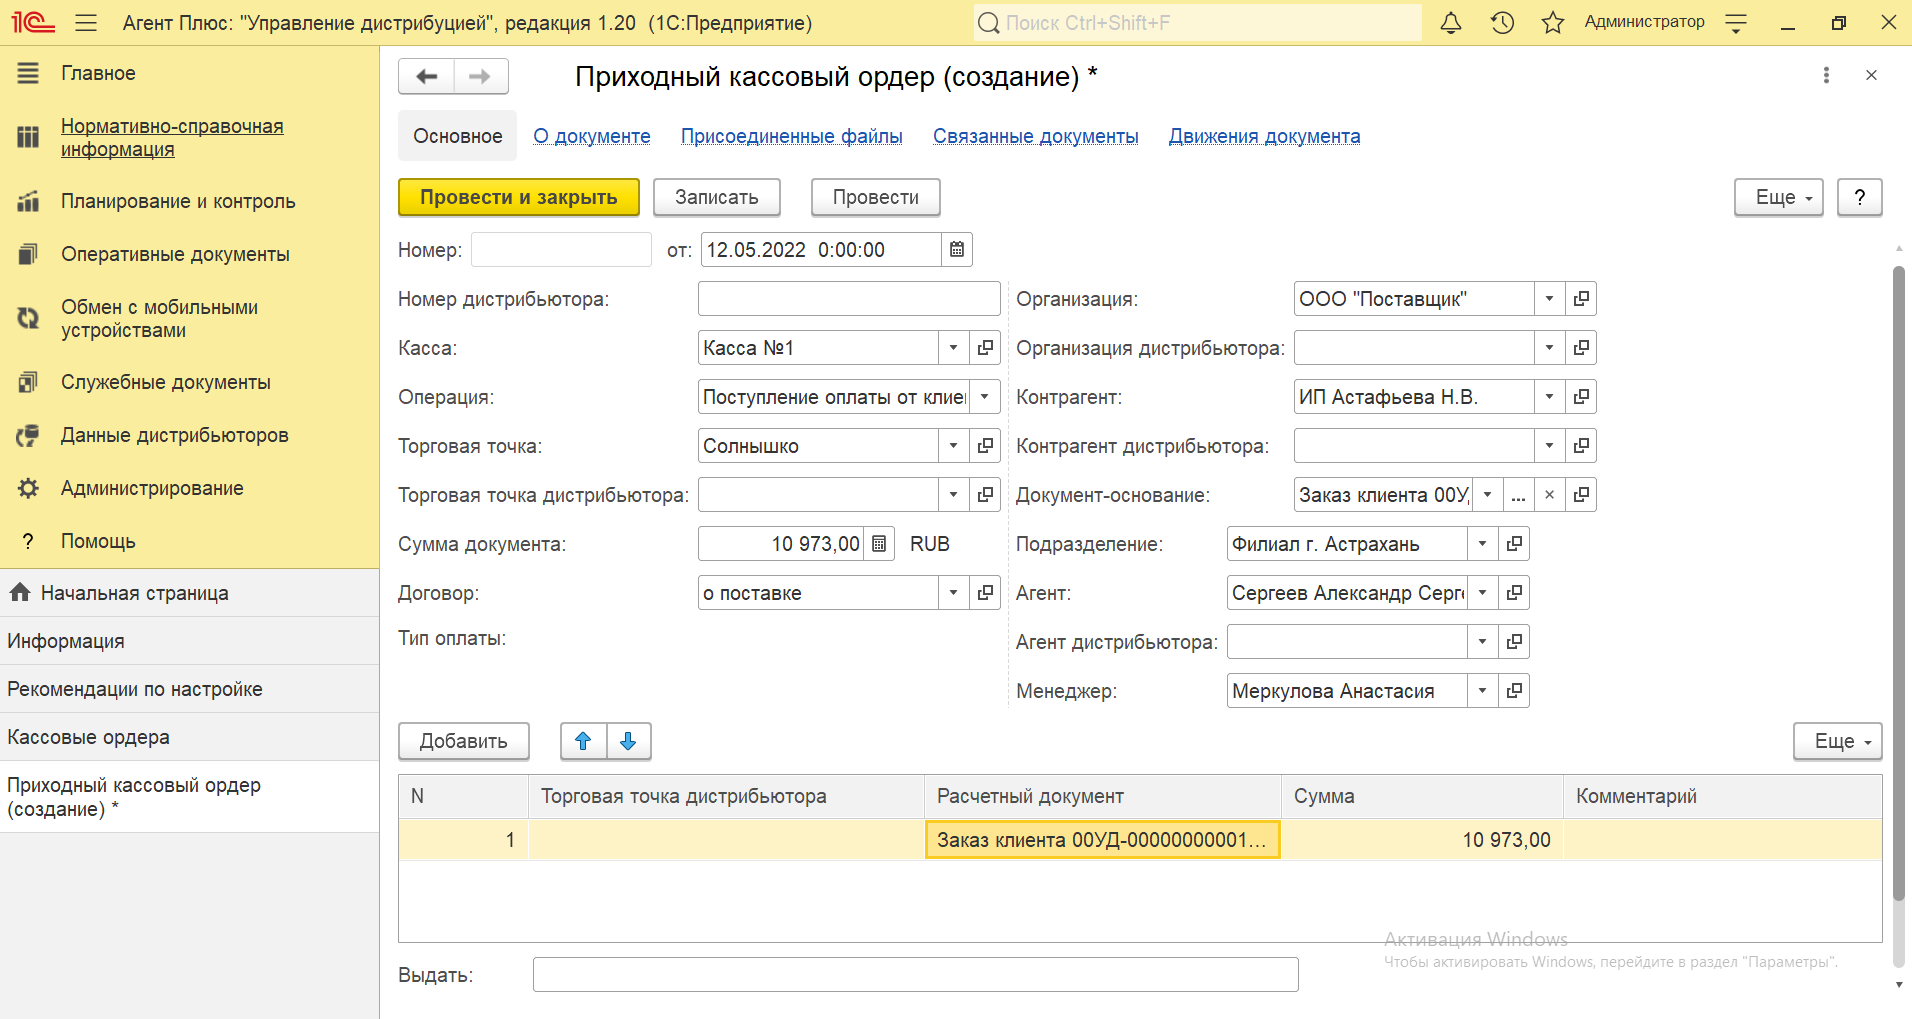Open Связанные документы tab
This screenshot has width=1912, height=1019.
click(1036, 136)
